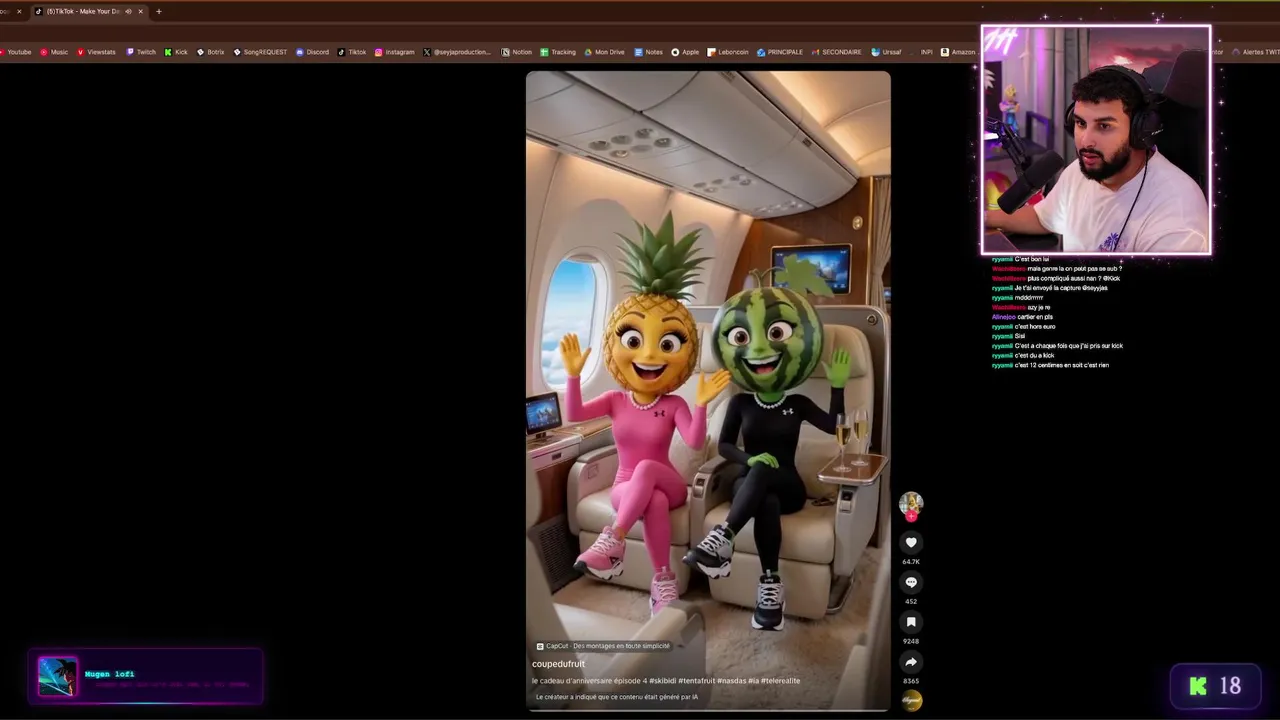Open the video's comments bubble icon
This screenshot has width=1280, height=720.
point(910,582)
